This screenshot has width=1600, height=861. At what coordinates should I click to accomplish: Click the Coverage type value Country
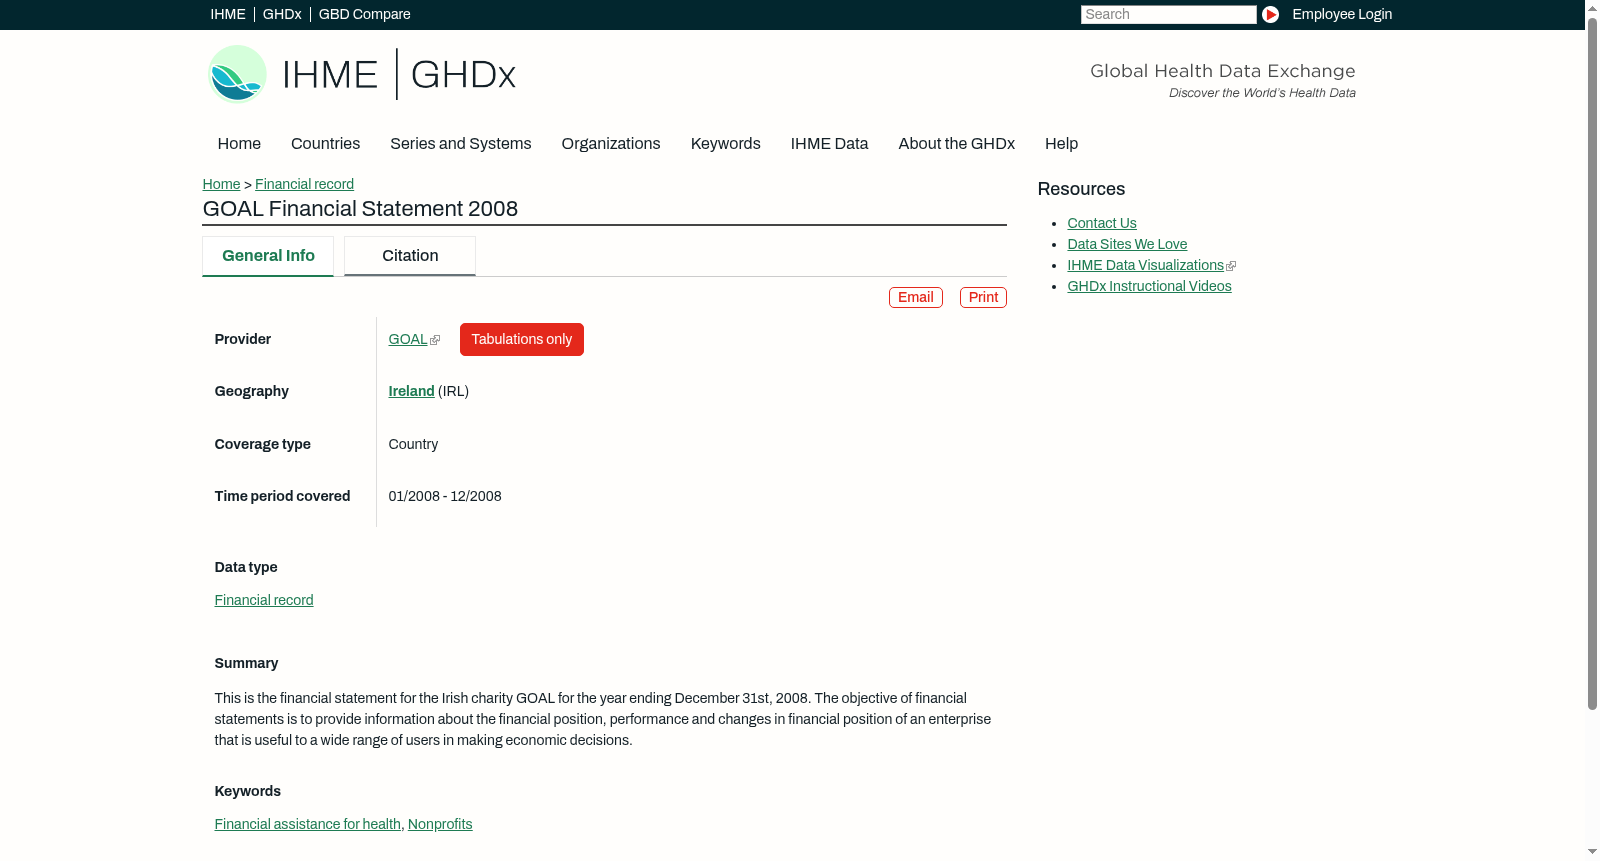pyautogui.click(x=413, y=445)
